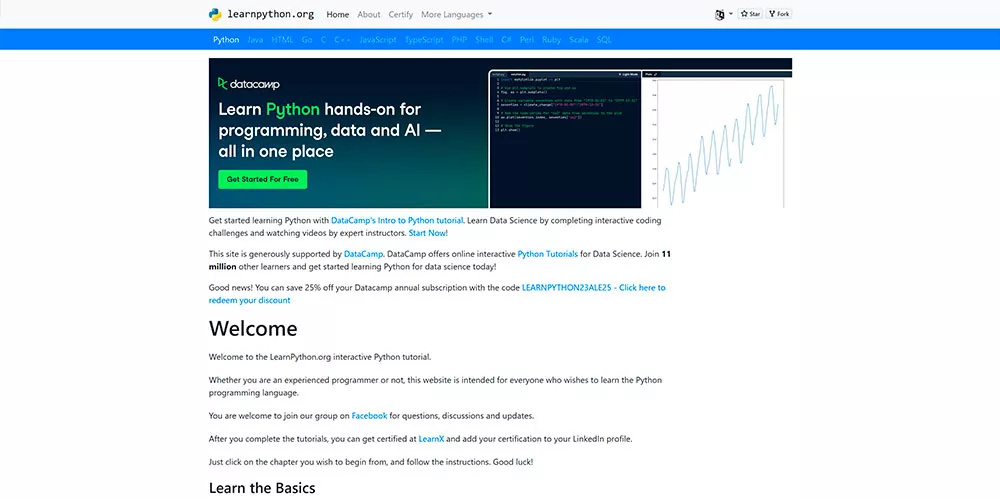Click the banner headline 'Learn Python hands-on'

coord(330,130)
